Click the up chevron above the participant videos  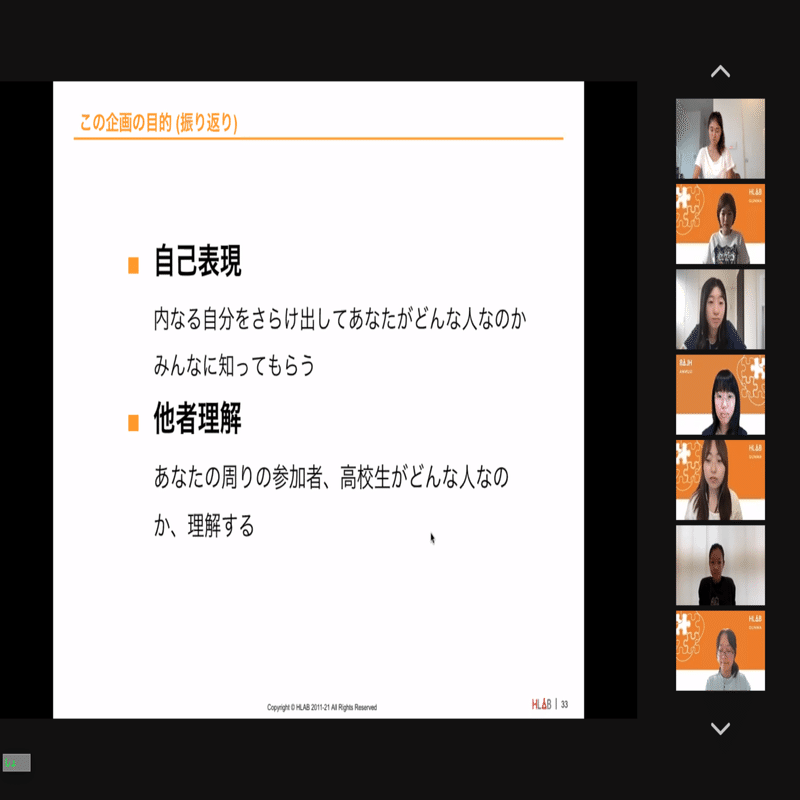pos(720,71)
